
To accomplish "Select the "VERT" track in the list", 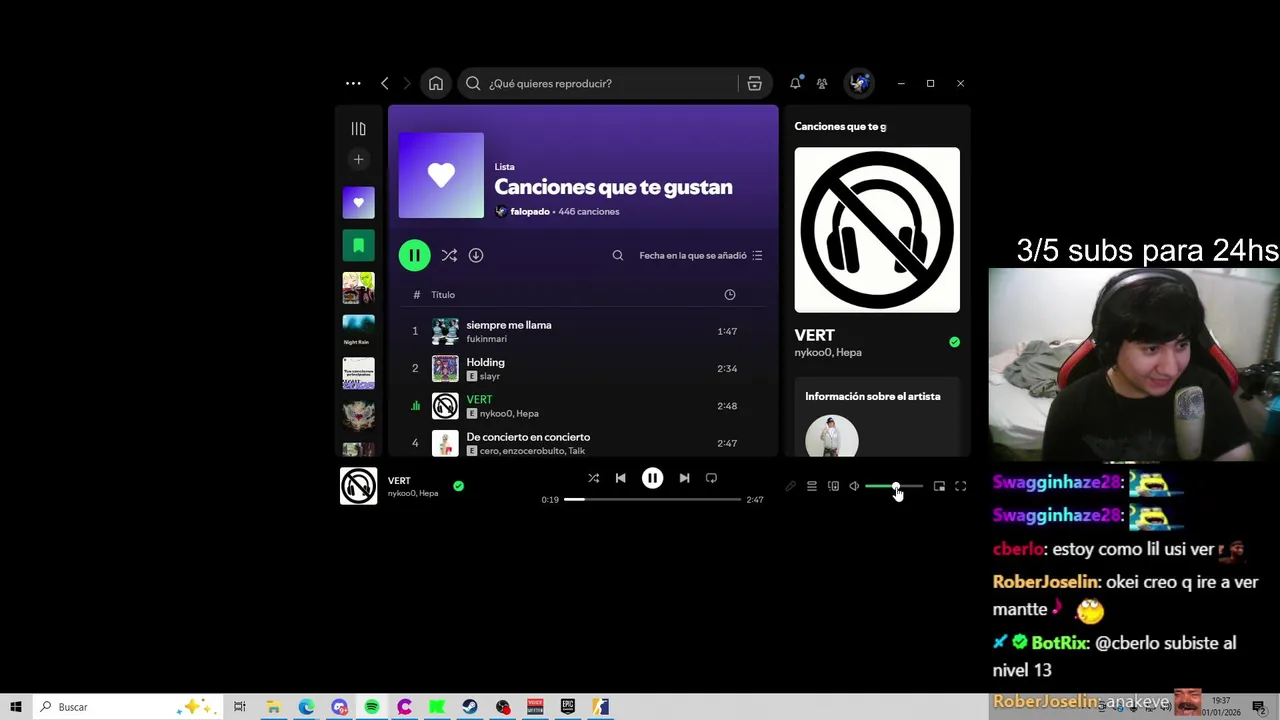I will (x=583, y=406).
